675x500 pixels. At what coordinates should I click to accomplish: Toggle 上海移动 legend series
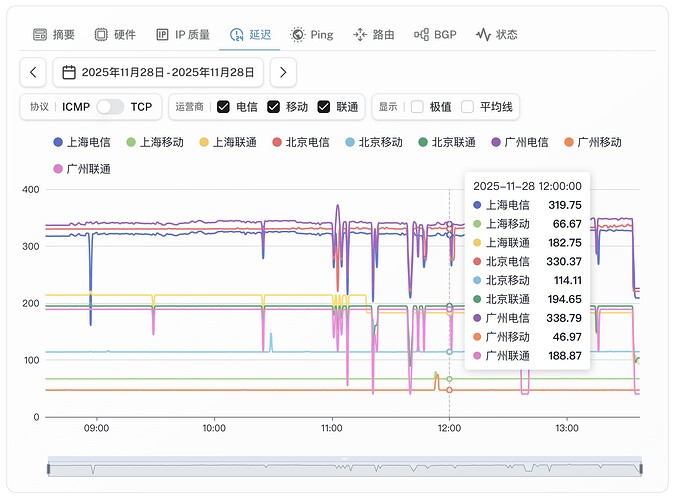[155, 142]
